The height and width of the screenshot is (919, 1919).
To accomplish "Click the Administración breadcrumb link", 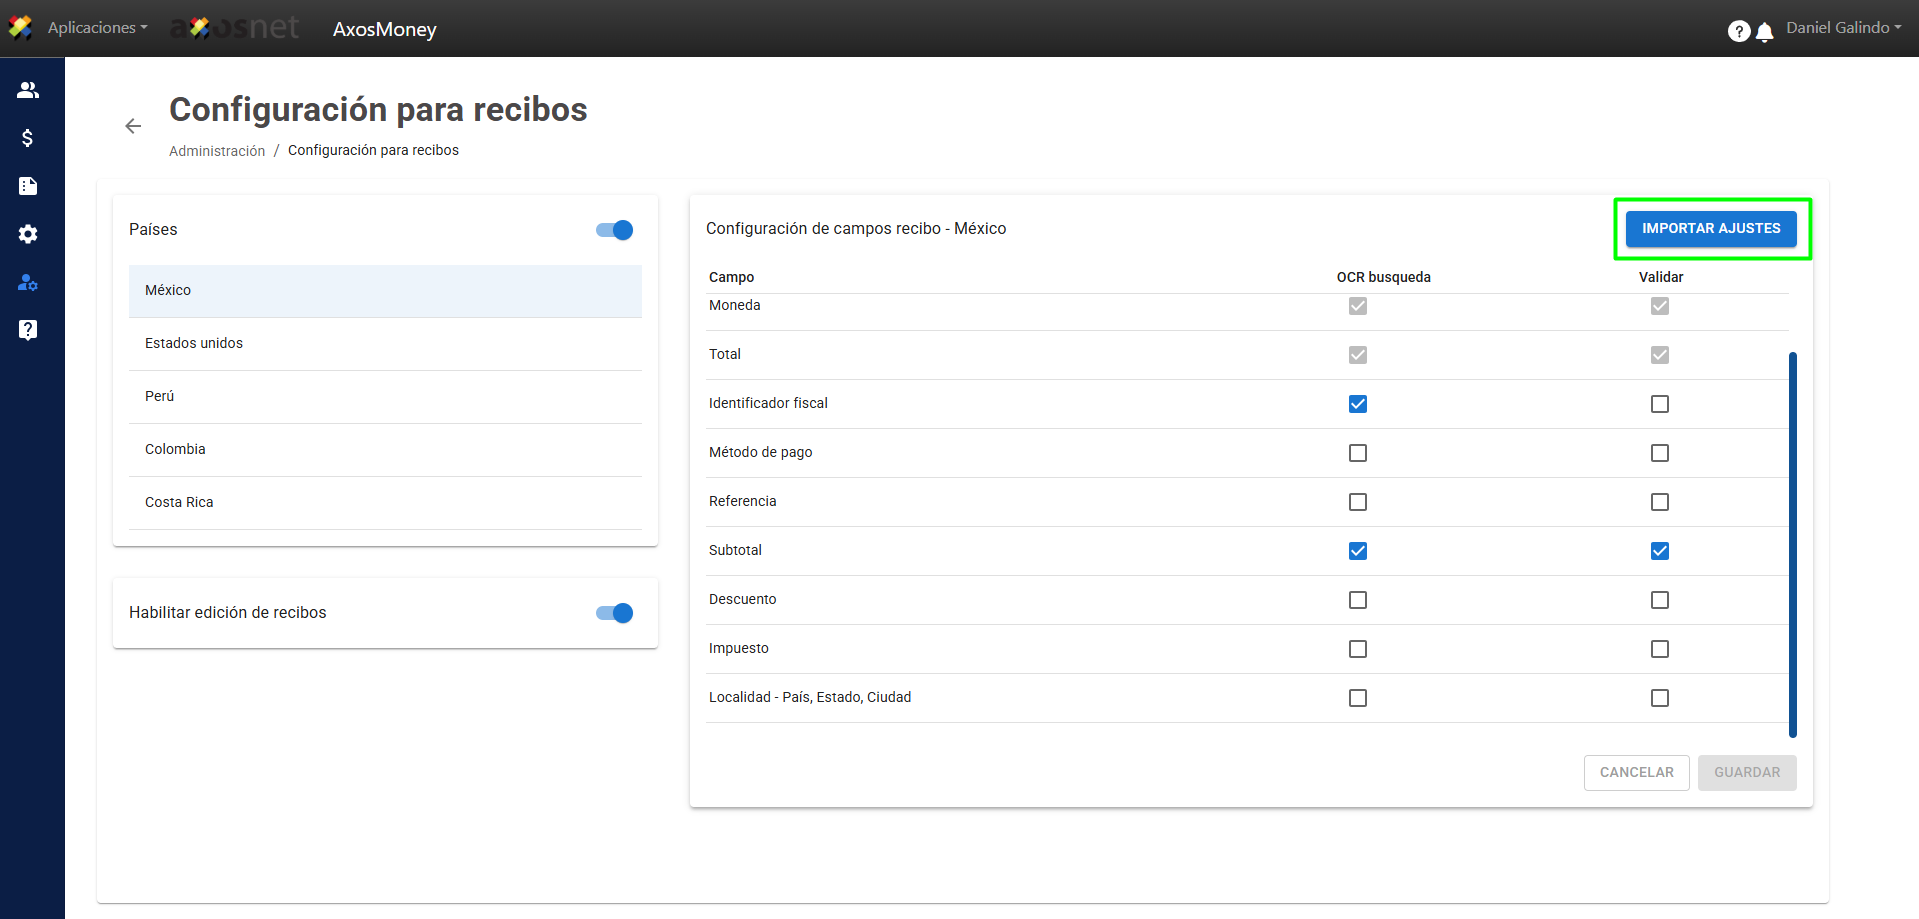I will point(217,151).
